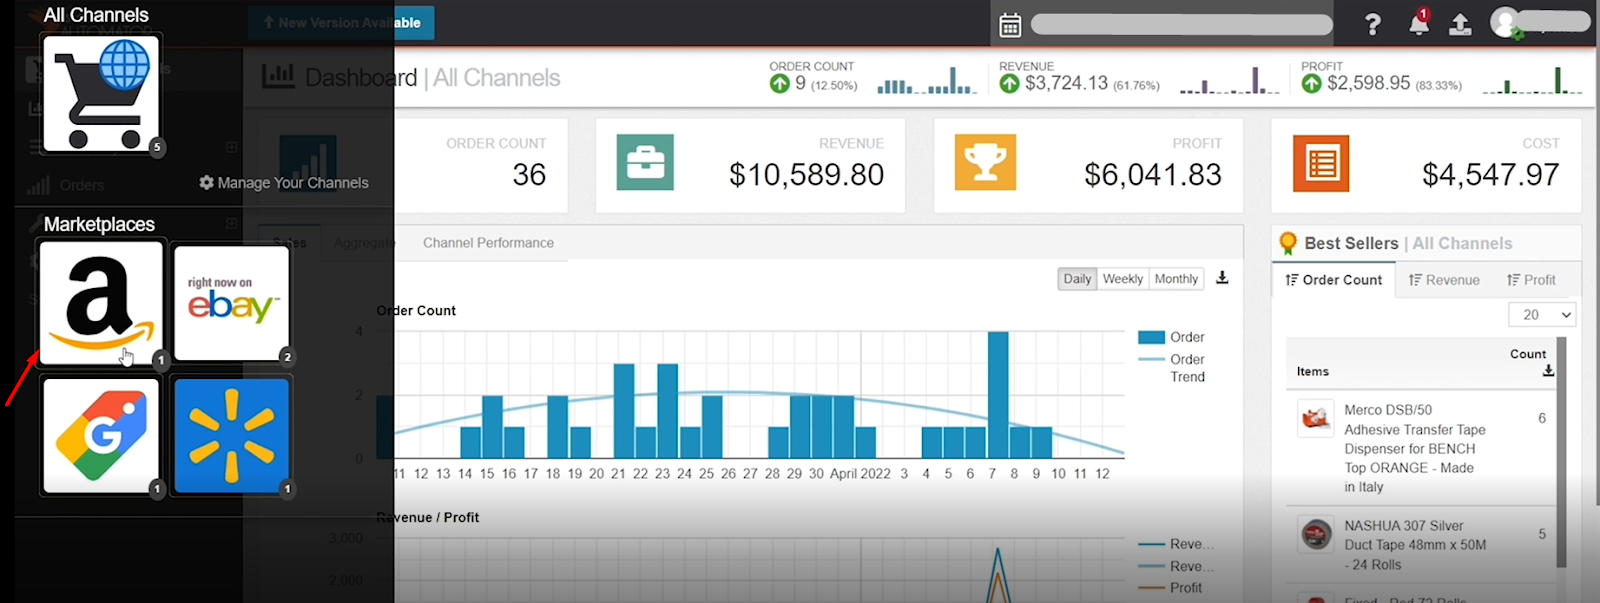Click the help question mark icon
This screenshot has height=603, width=1600.
(x=1373, y=24)
